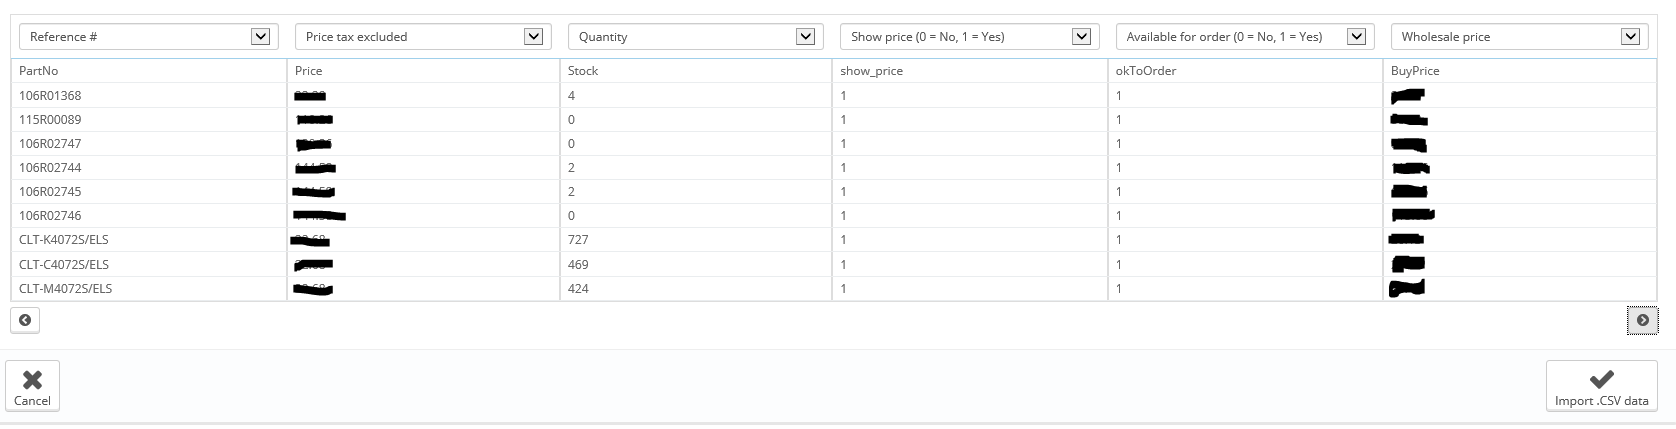The width and height of the screenshot is (1676, 429).
Task: Click the show_price header cell
Action: [871, 71]
